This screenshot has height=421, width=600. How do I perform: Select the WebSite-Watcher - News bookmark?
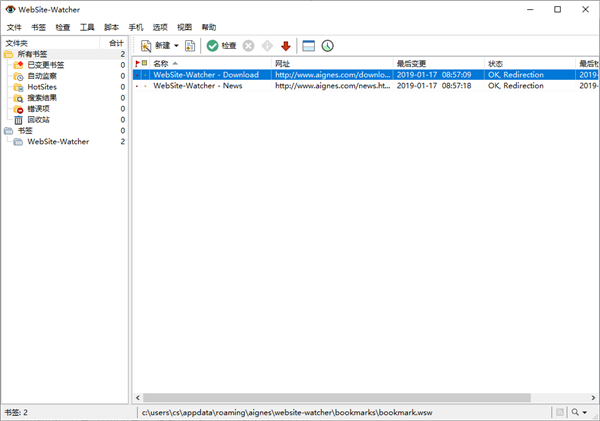point(198,86)
